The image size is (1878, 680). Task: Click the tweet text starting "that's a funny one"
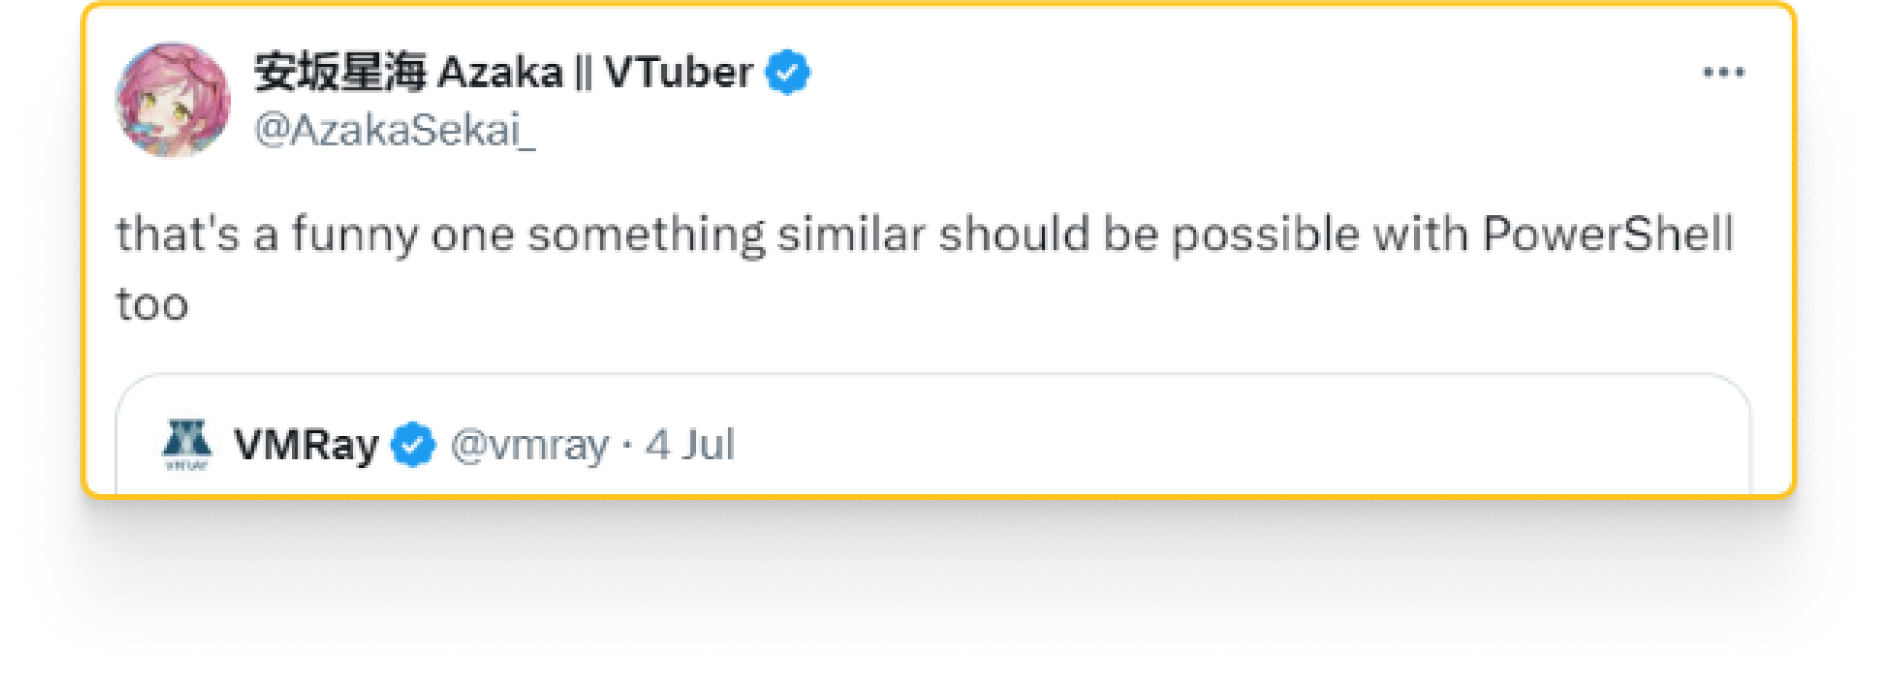tap(925, 268)
